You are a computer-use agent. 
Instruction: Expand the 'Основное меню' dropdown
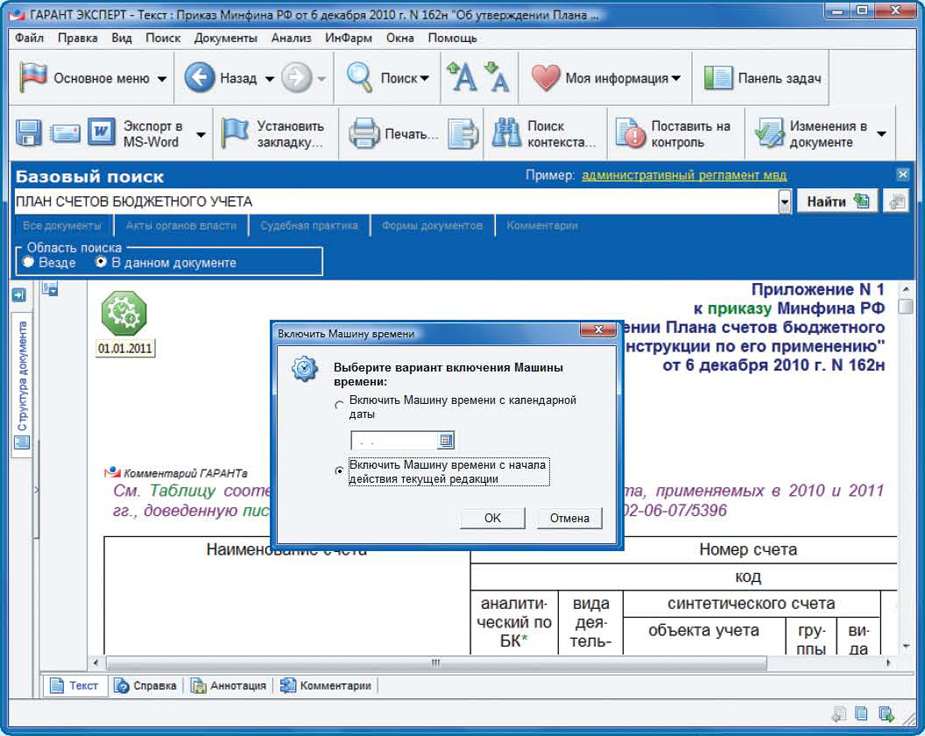point(161,79)
